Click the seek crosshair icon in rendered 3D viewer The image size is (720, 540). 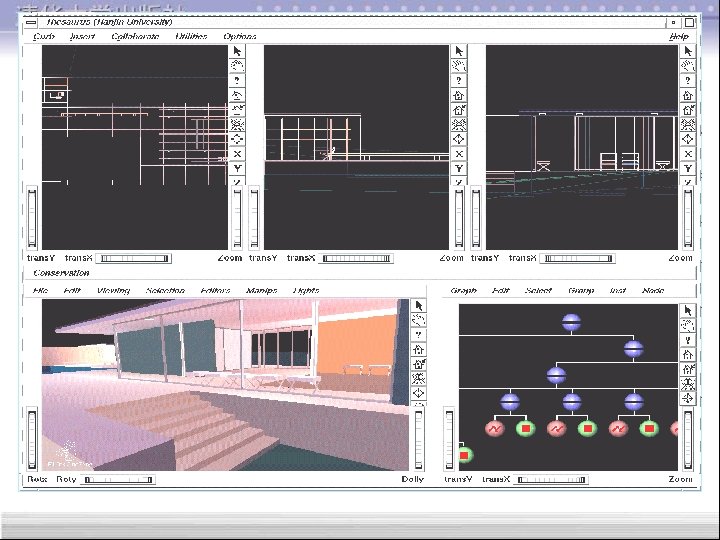418,393
